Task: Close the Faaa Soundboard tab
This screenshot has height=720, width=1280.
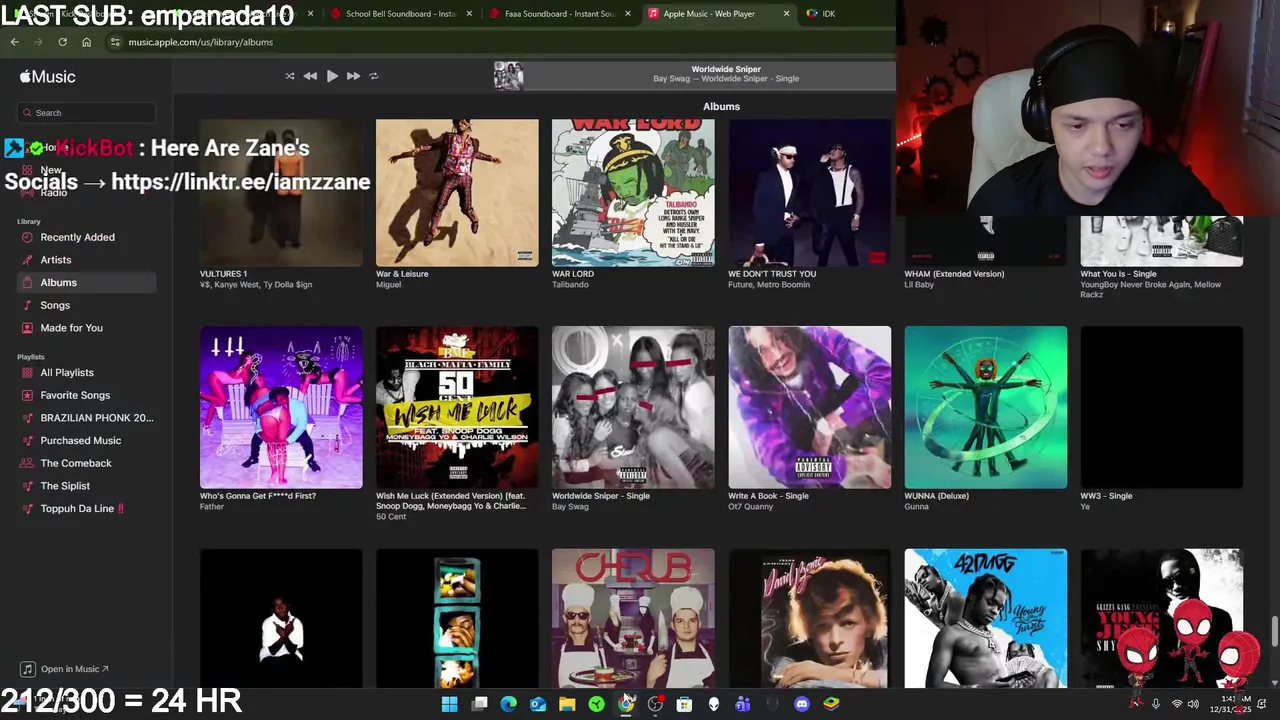Action: tap(628, 14)
